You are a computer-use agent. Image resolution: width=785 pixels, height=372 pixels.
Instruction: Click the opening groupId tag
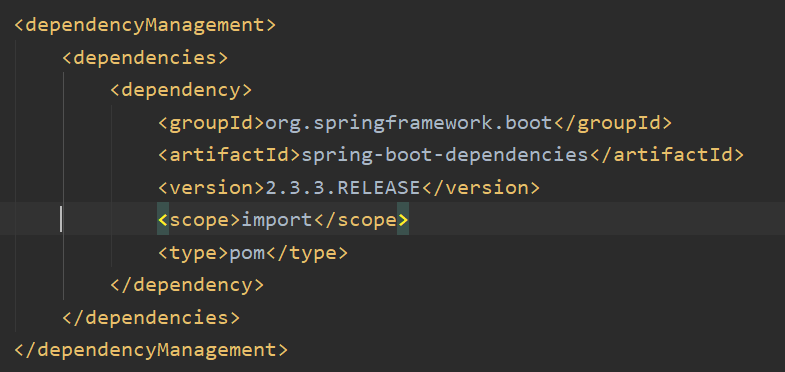tap(211, 123)
